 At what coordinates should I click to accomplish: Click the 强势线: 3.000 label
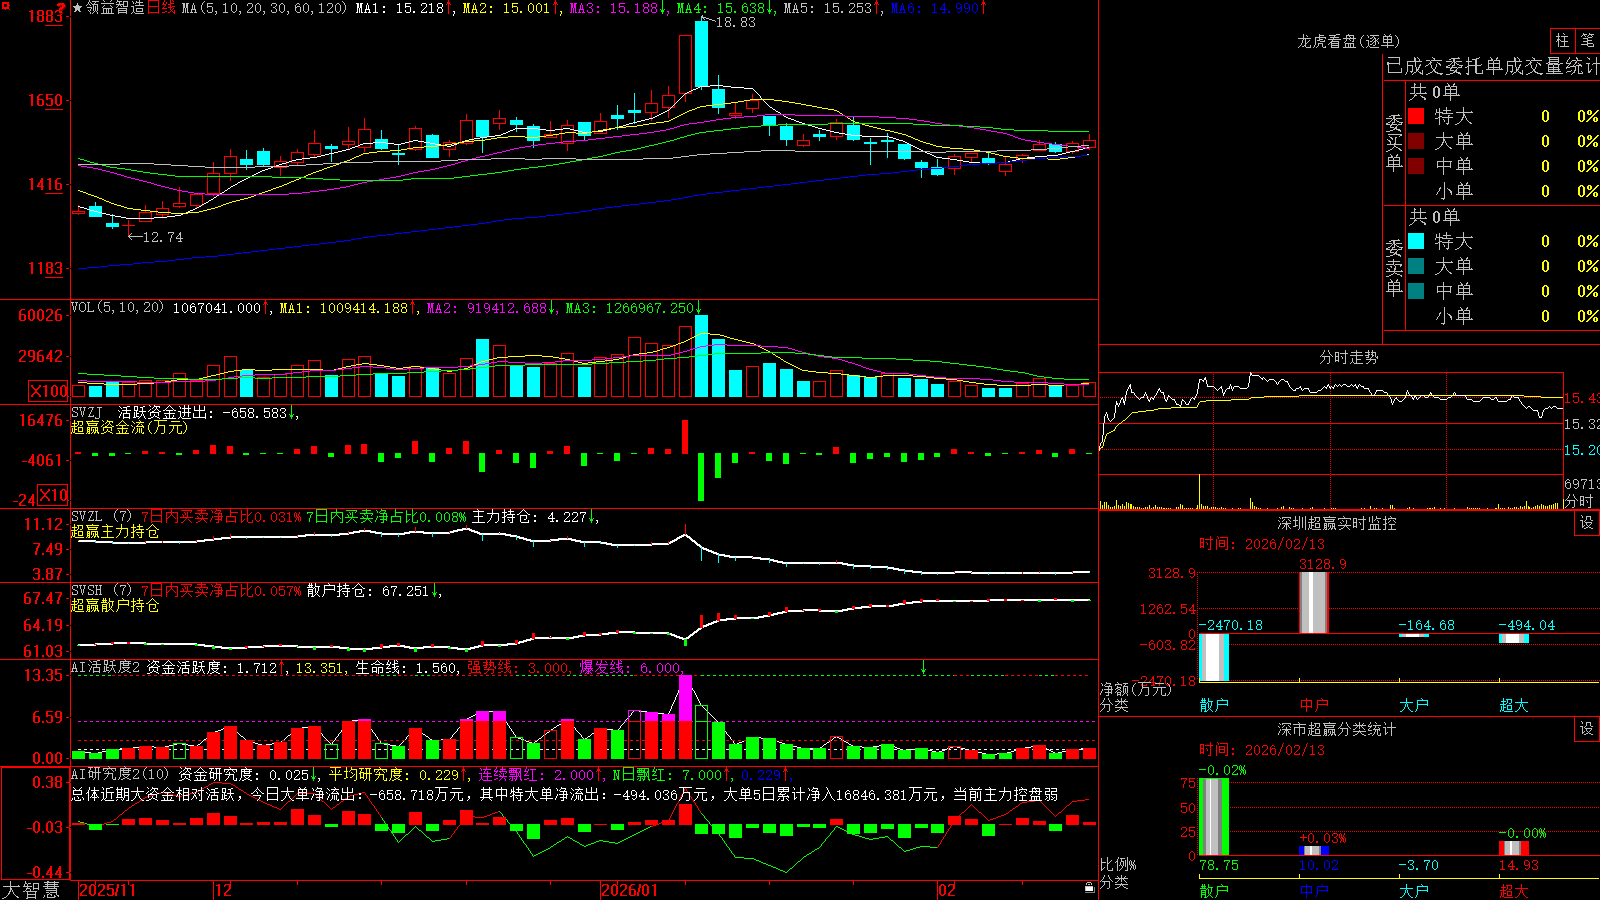518,667
